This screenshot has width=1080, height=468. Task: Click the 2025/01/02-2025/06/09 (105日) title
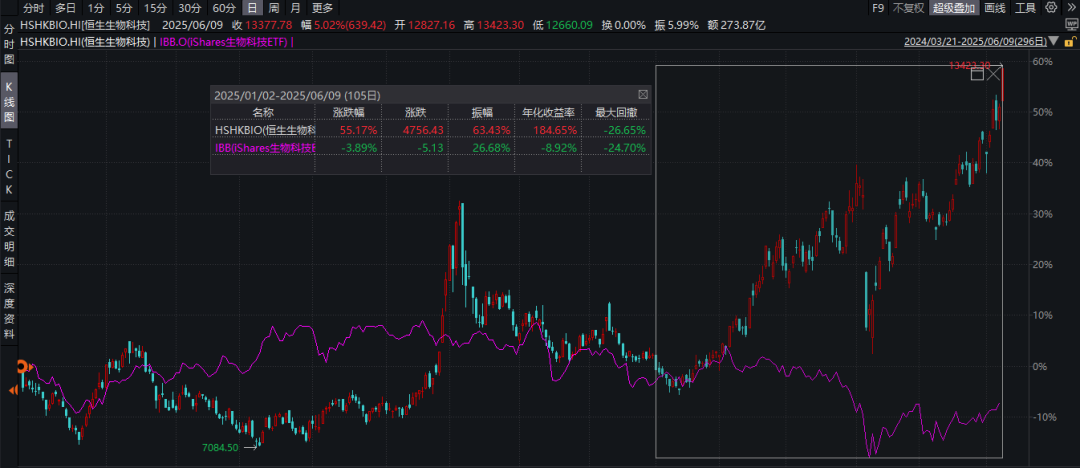coord(297,94)
